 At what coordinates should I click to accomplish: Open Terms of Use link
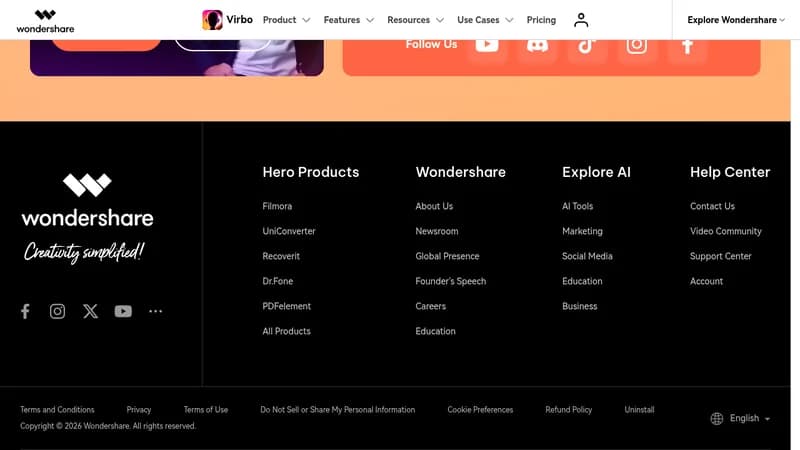click(x=206, y=410)
